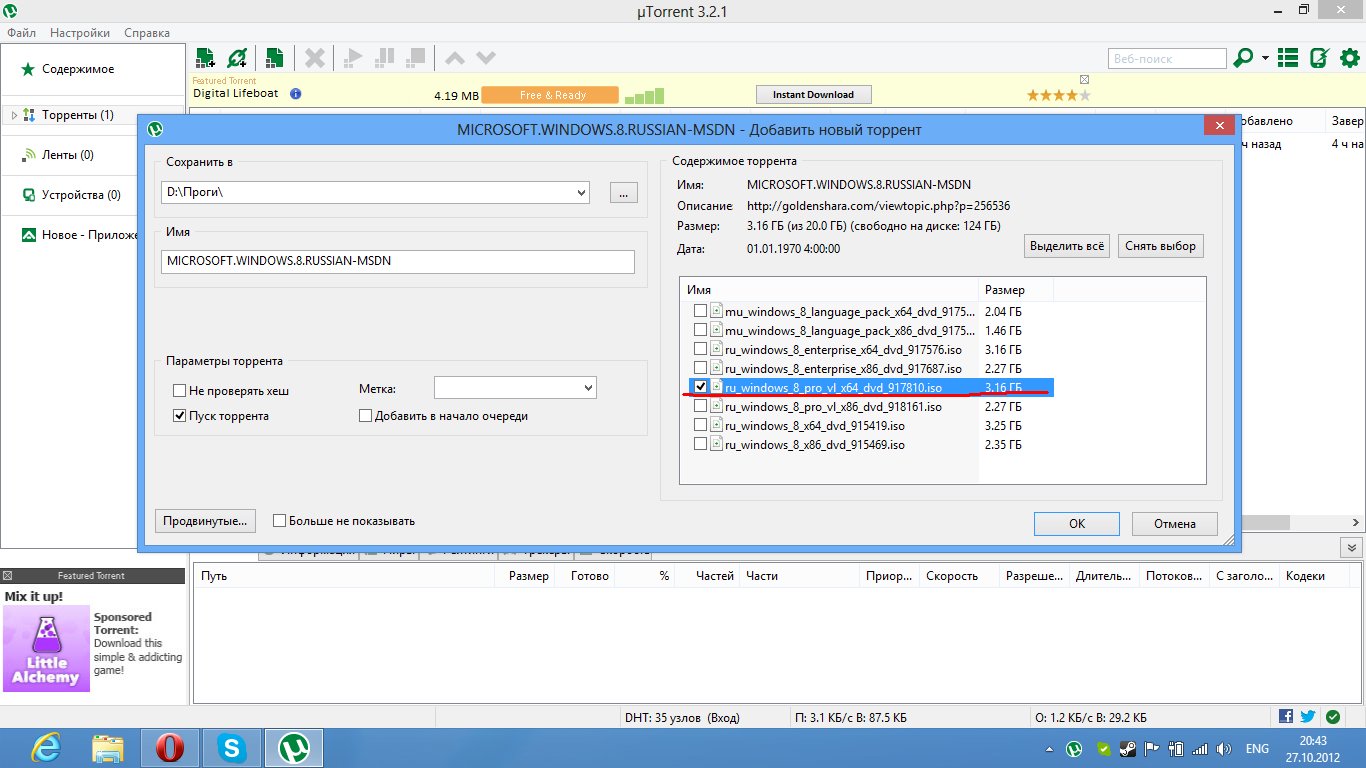Click the Instant Download button

tap(814, 95)
